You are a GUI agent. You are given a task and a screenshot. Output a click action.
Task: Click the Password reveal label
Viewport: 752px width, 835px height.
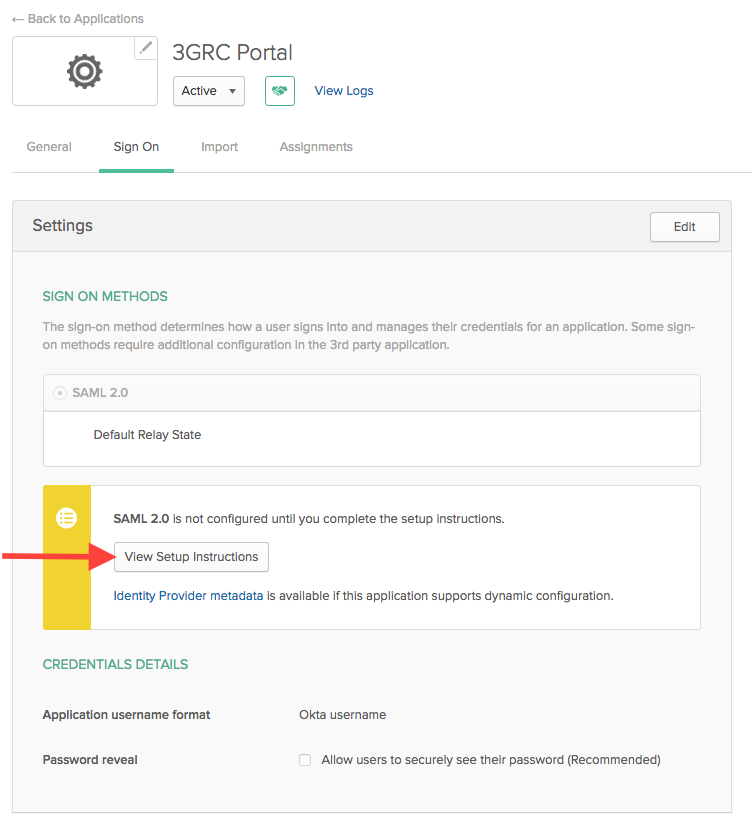pos(90,760)
